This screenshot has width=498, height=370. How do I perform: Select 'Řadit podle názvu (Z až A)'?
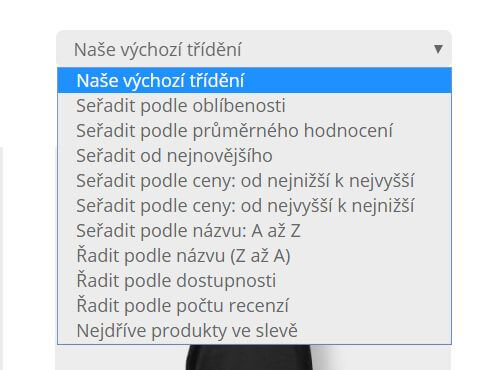pyautogui.click(x=254, y=256)
